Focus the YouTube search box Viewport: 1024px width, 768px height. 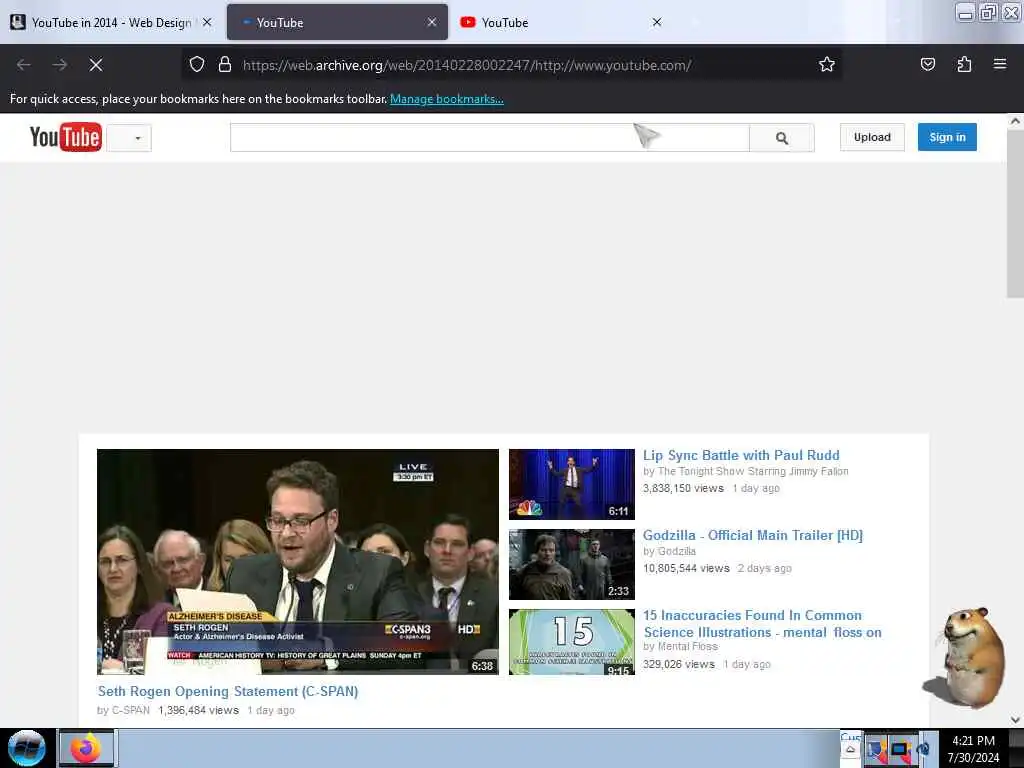[490, 138]
